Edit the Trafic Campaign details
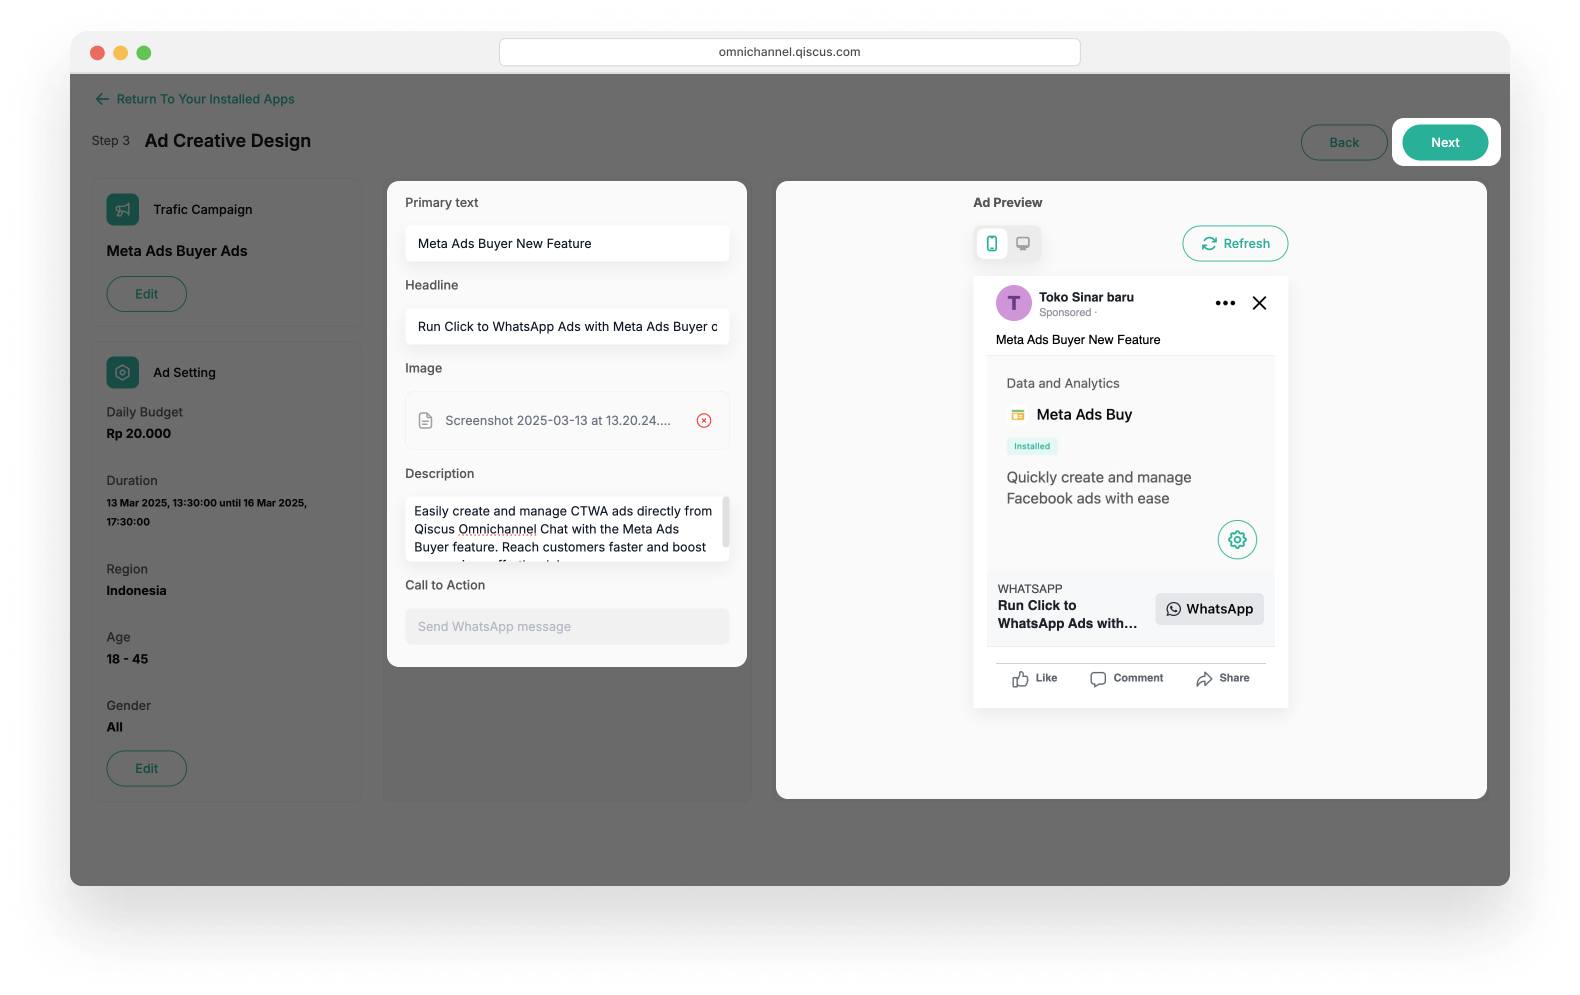Screen dimensions: 1580x995 click(x=147, y=294)
